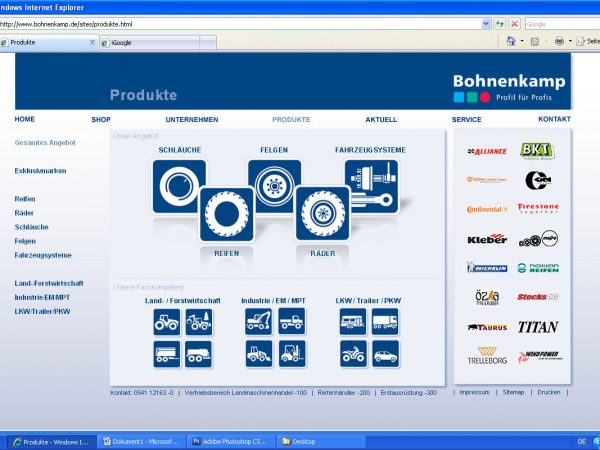Open the Continental brand logo
The height and width of the screenshot is (450, 600).
pyautogui.click(x=487, y=209)
